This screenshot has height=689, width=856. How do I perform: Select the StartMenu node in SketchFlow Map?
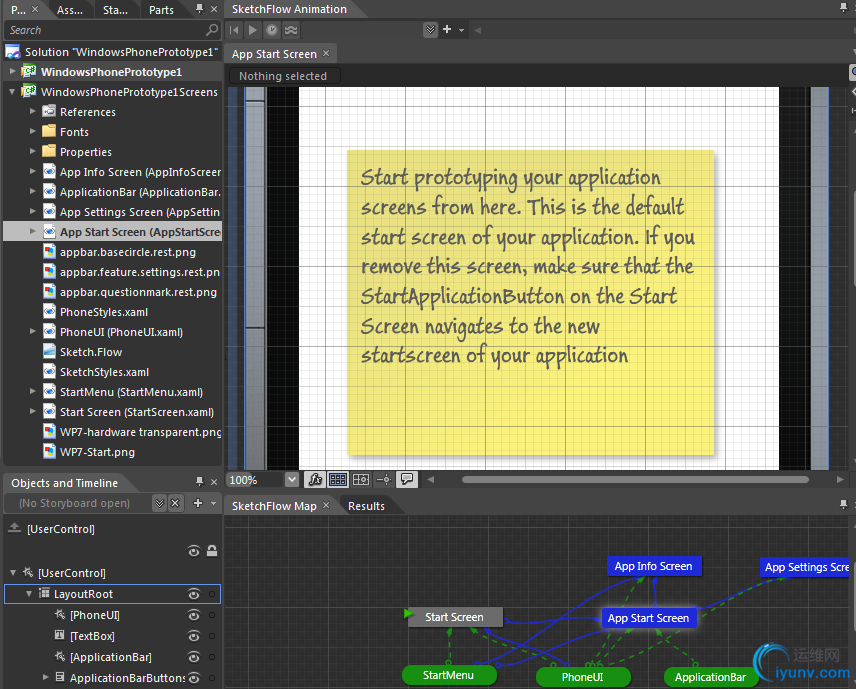[x=448, y=676]
